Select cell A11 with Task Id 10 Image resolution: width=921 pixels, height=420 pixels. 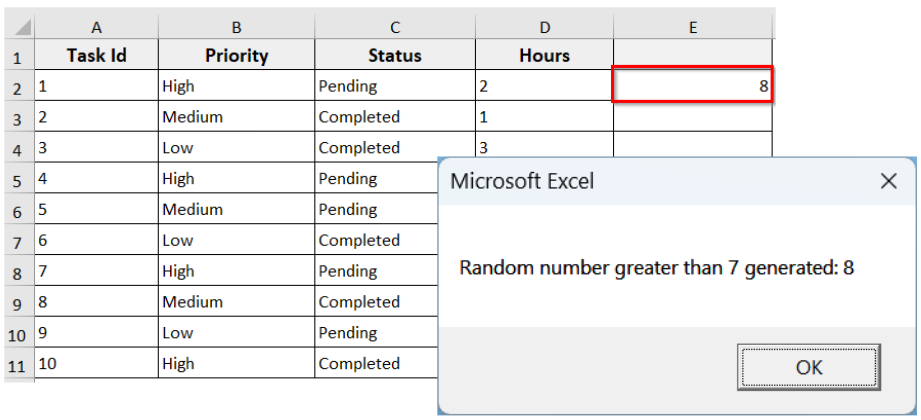[96, 364]
